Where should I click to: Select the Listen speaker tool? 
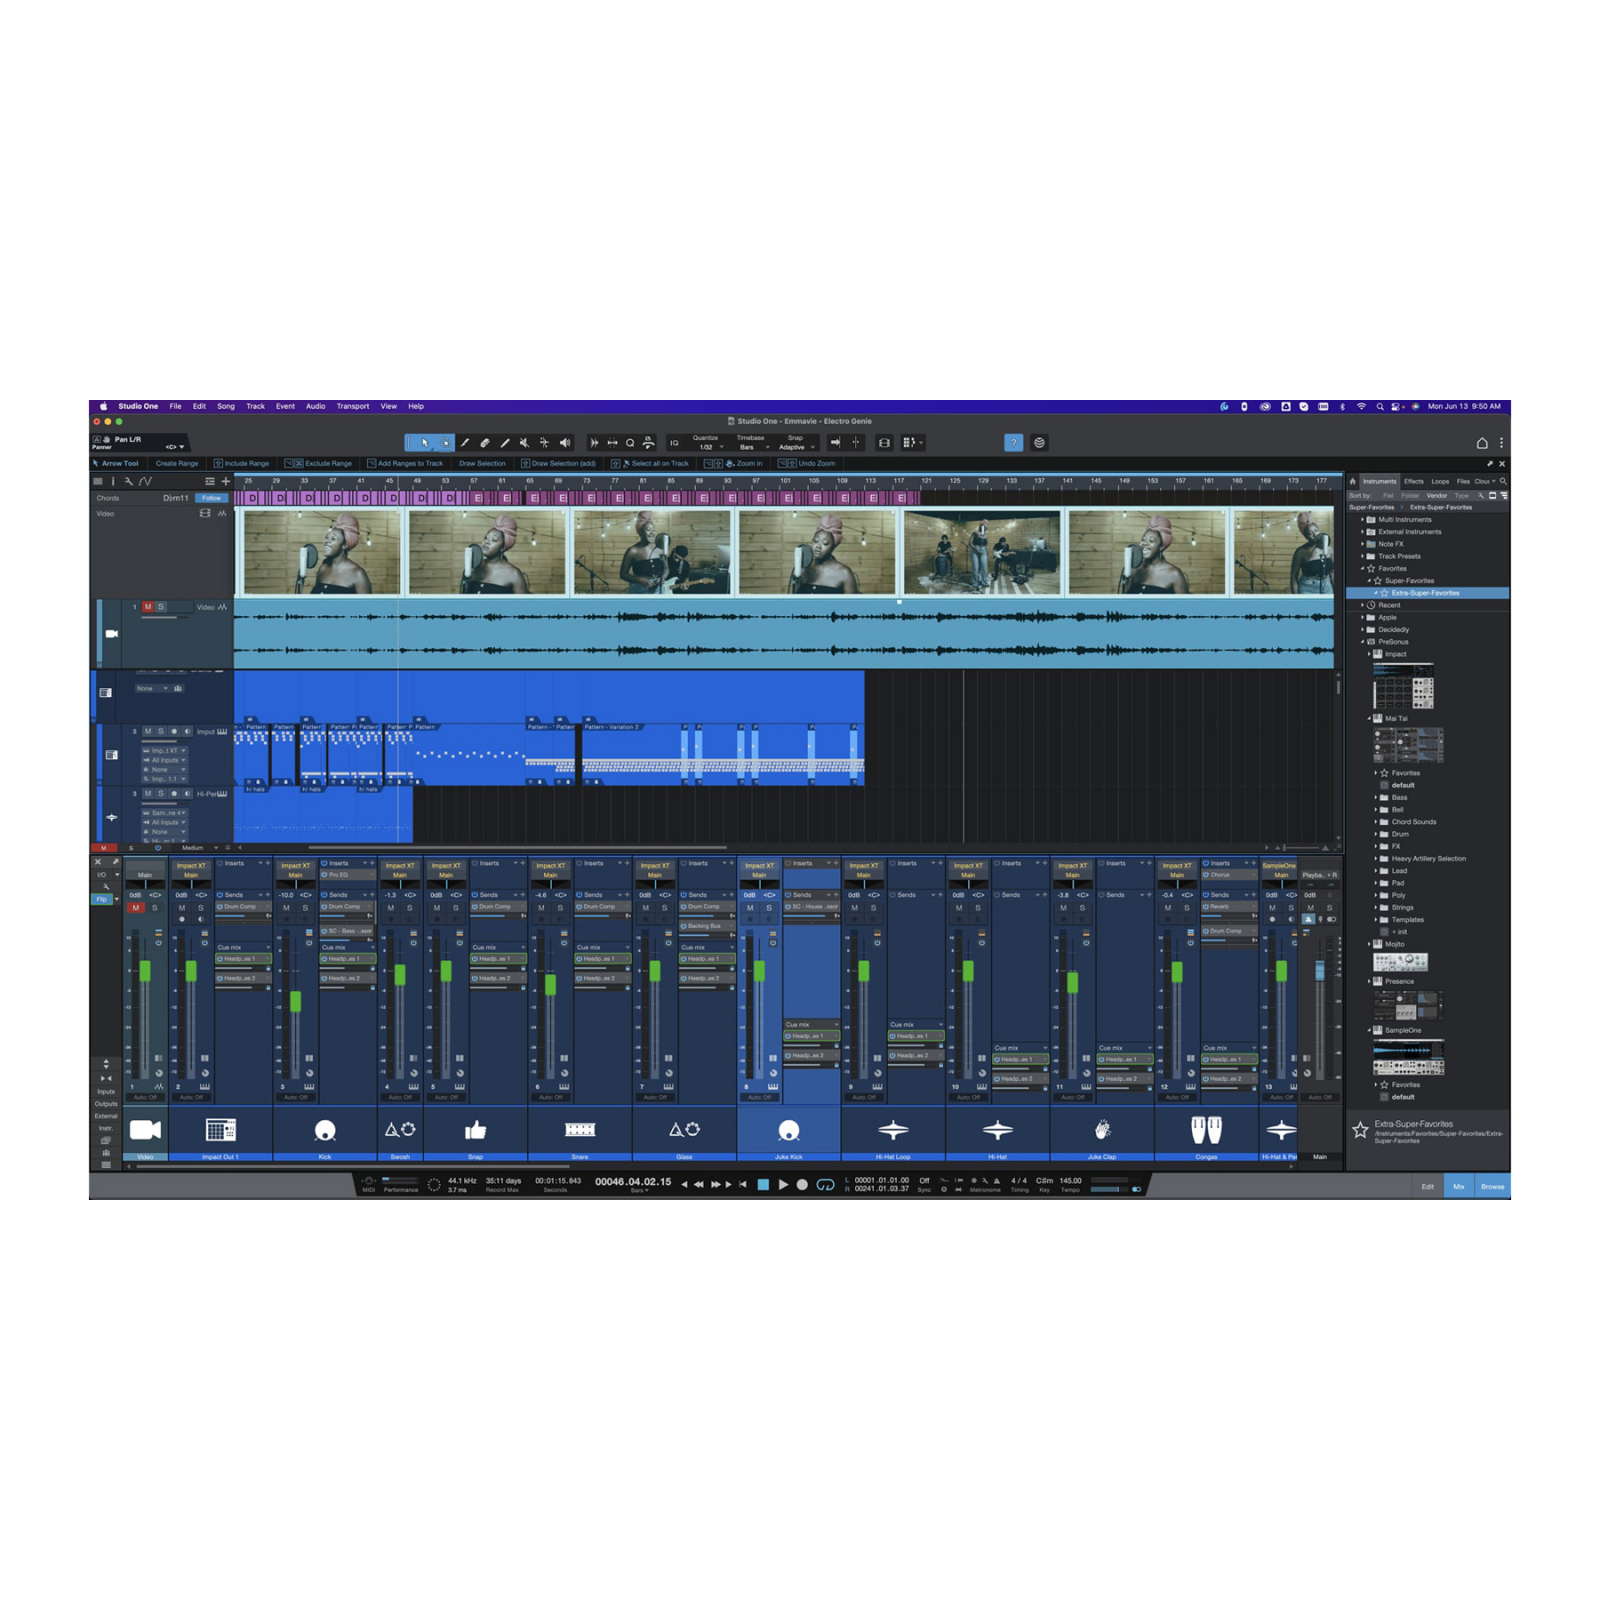pos(565,443)
